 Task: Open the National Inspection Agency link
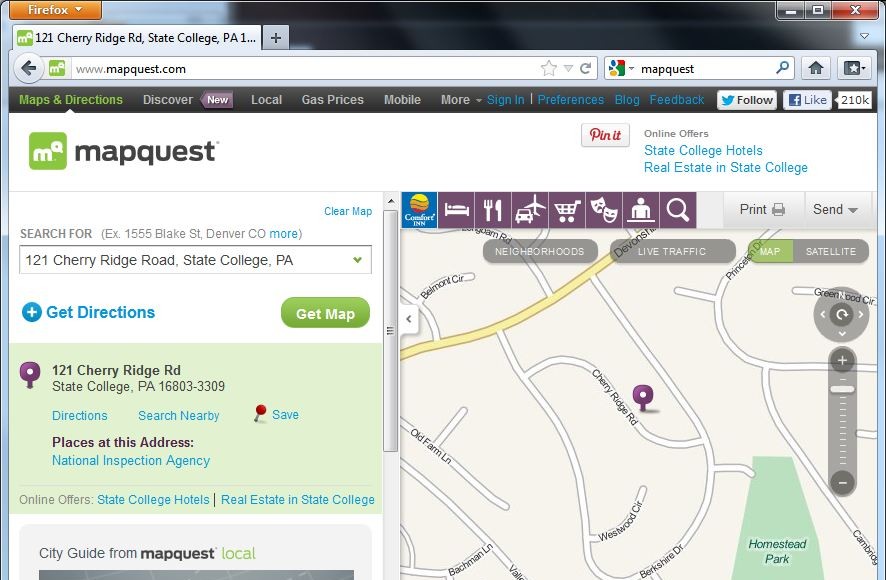pyautogui.click(x=131, y=461)
